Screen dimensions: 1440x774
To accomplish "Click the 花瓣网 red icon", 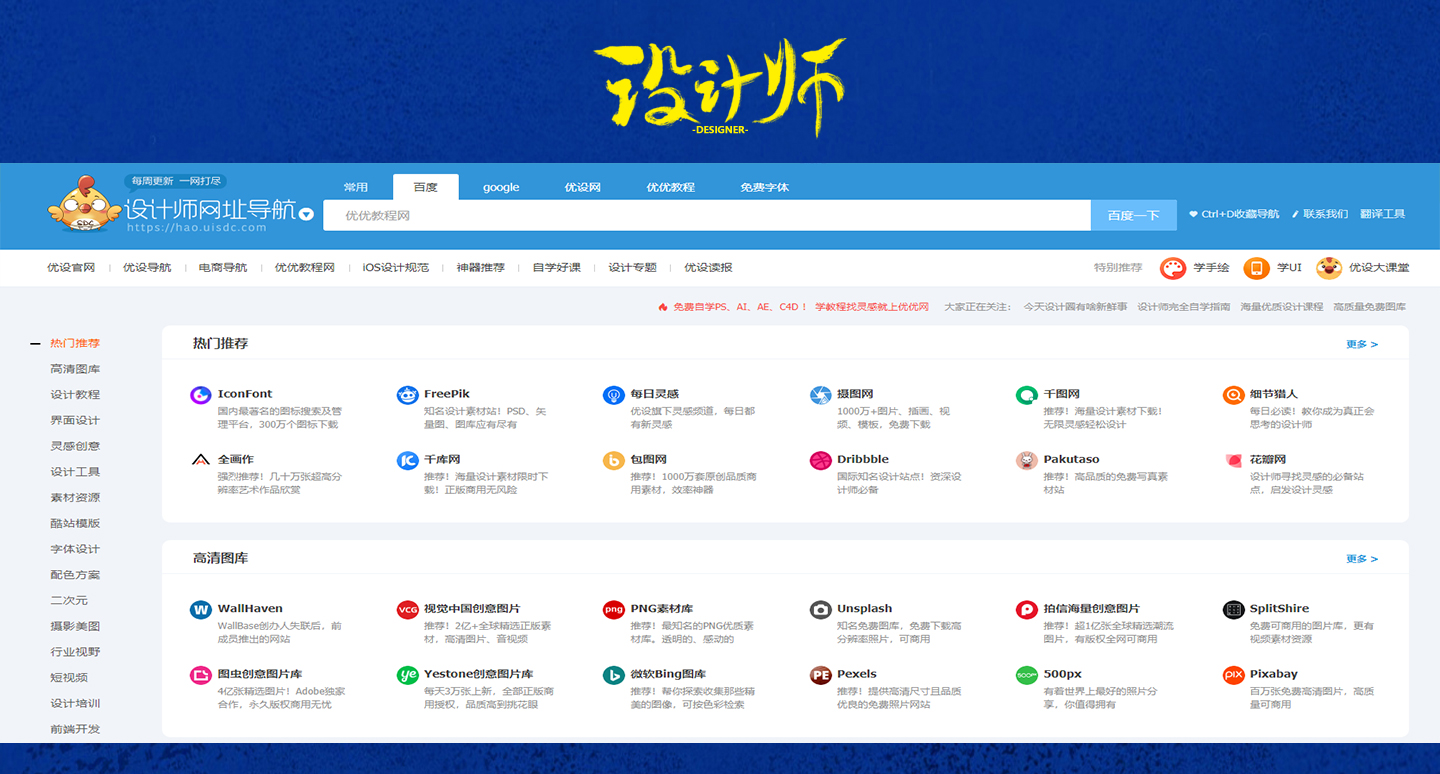I will (x=1233, y=461).
